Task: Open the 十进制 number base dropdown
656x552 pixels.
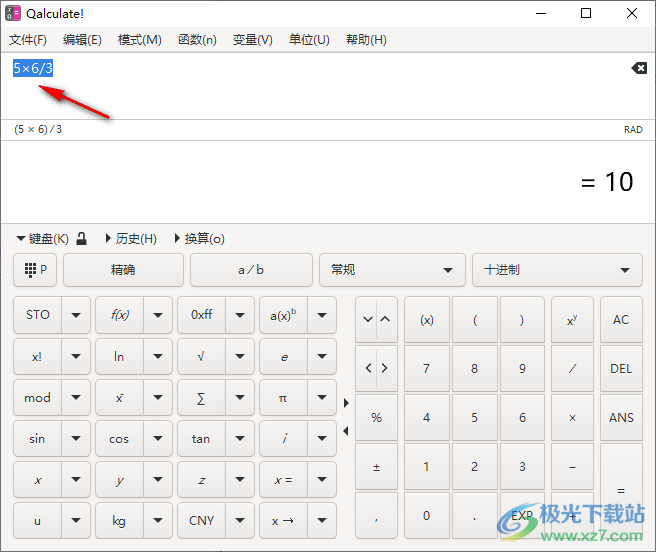Action: coord(557,270)
